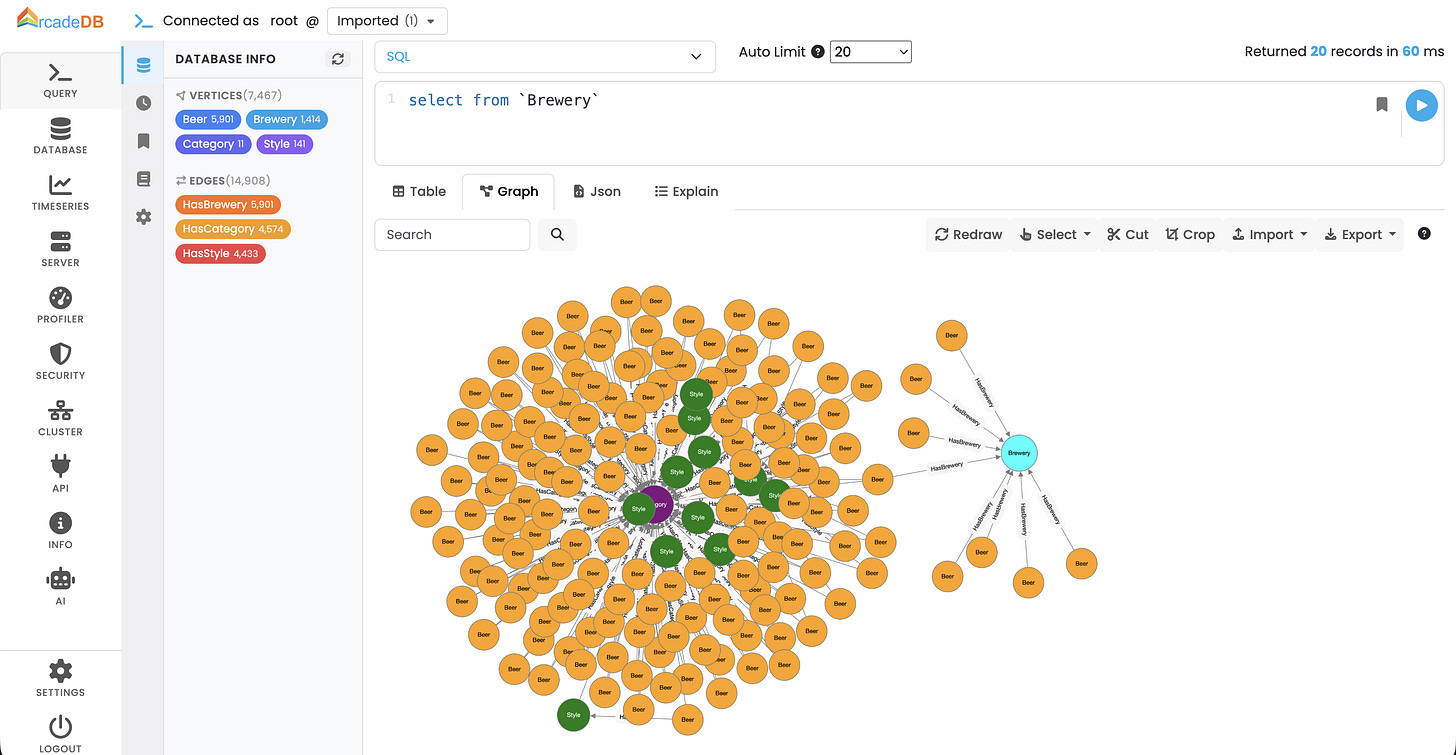
Task: Switch to the Json results tab
Action: [597, 191]
